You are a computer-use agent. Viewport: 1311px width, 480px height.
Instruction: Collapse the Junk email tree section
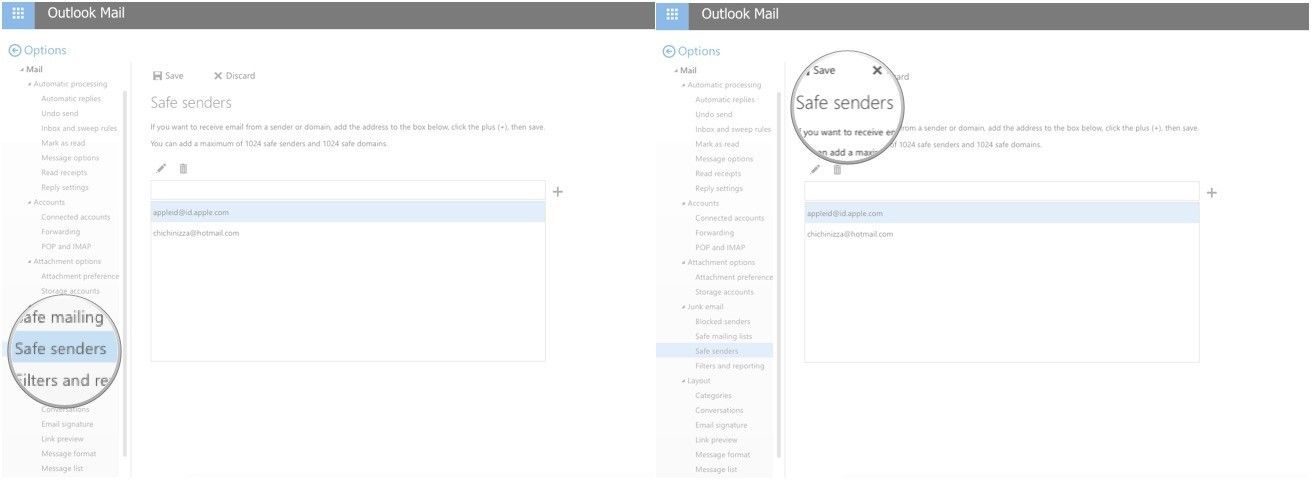tap(685, 307)
